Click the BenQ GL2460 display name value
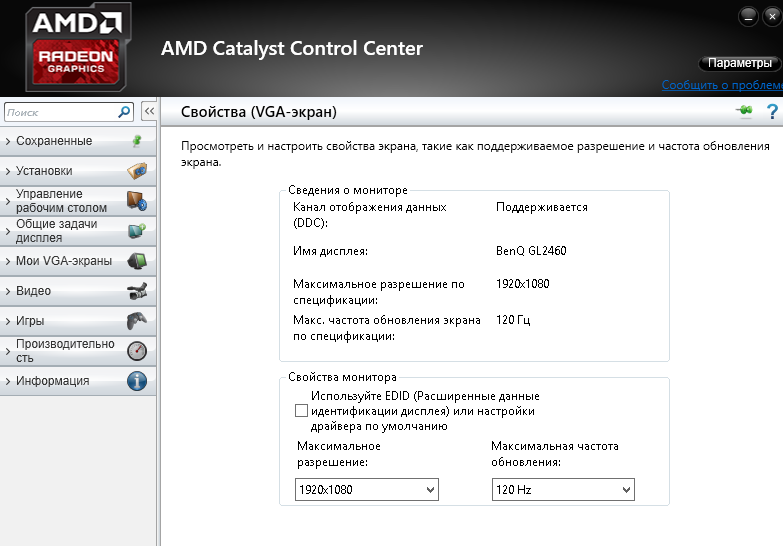The height and width of the screenshot is (546, 783). [531, 251]
